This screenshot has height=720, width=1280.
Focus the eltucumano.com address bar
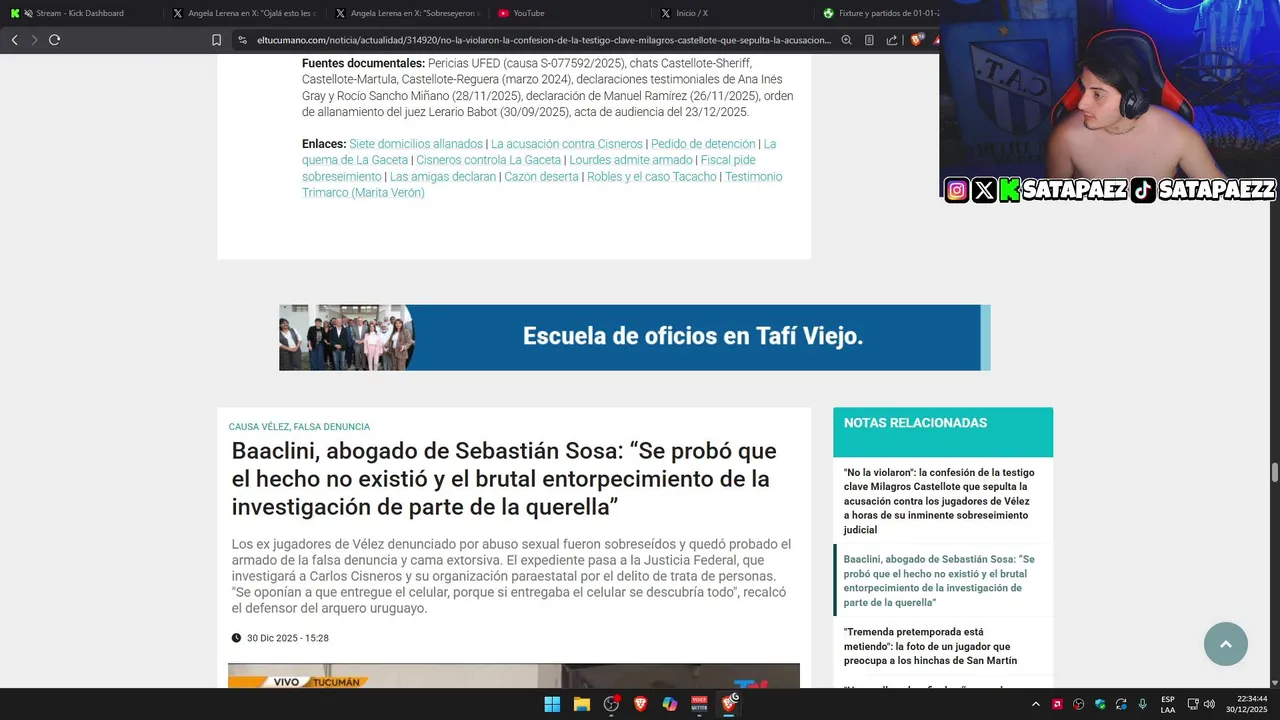[543, 40]
